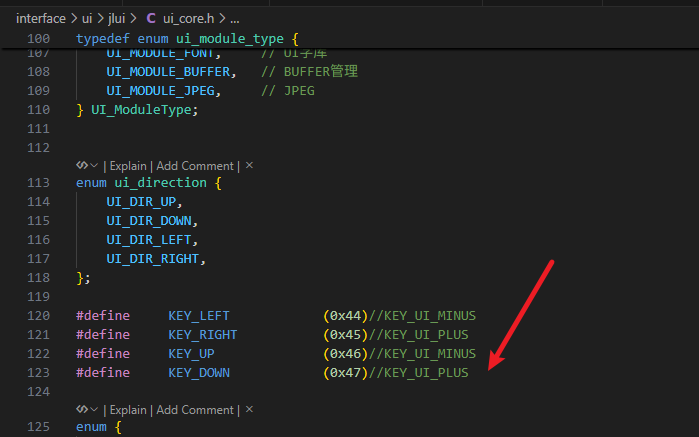This screenshot has height=437, width=699.
Task: Click the code icon above enum ui_direction
Action: point(82,166)
